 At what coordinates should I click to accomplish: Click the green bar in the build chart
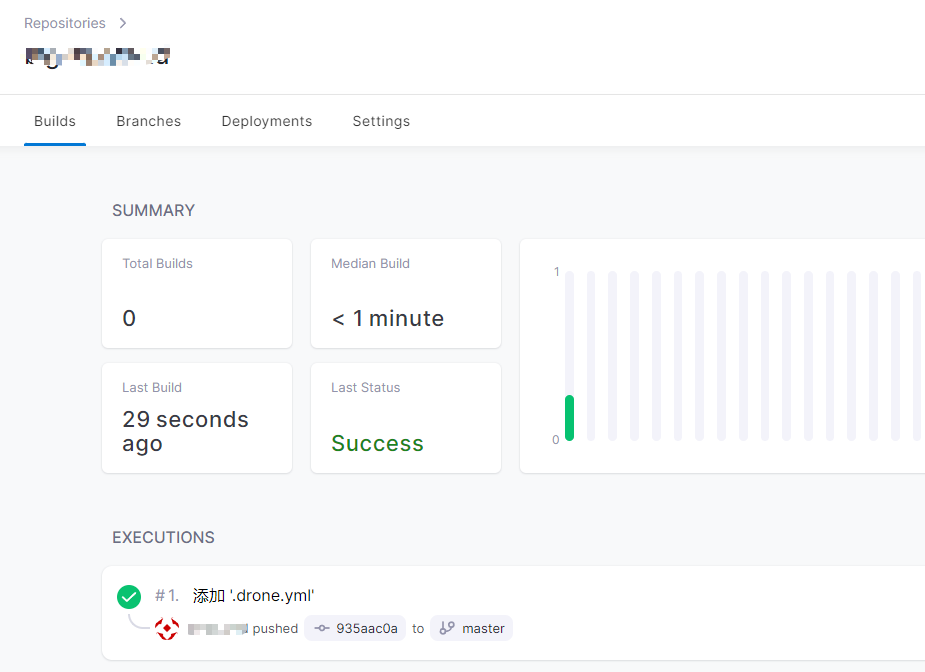pos(569,418)
